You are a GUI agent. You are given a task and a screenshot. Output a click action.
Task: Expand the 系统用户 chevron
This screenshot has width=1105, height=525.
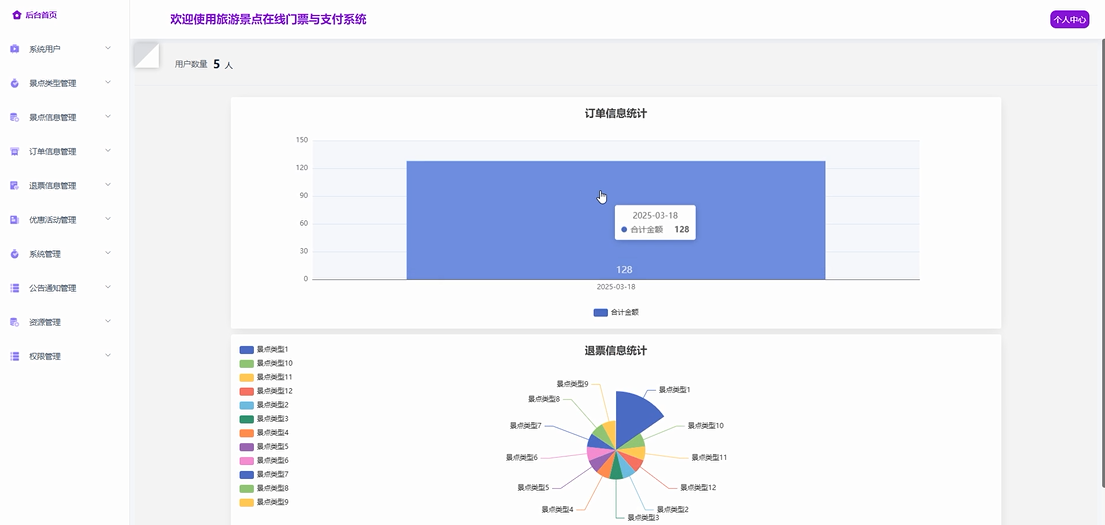[108, 48]
